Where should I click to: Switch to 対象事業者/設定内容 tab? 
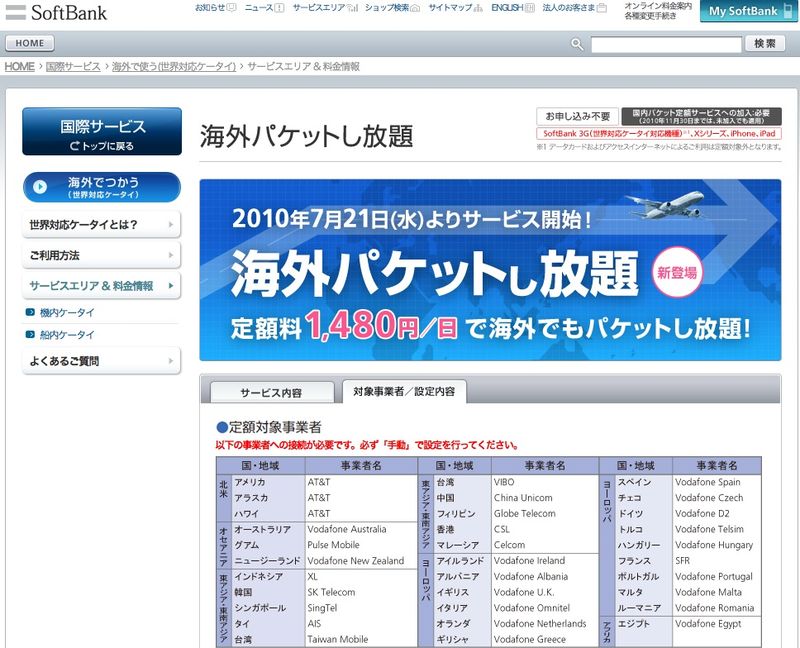coord(404,391)
